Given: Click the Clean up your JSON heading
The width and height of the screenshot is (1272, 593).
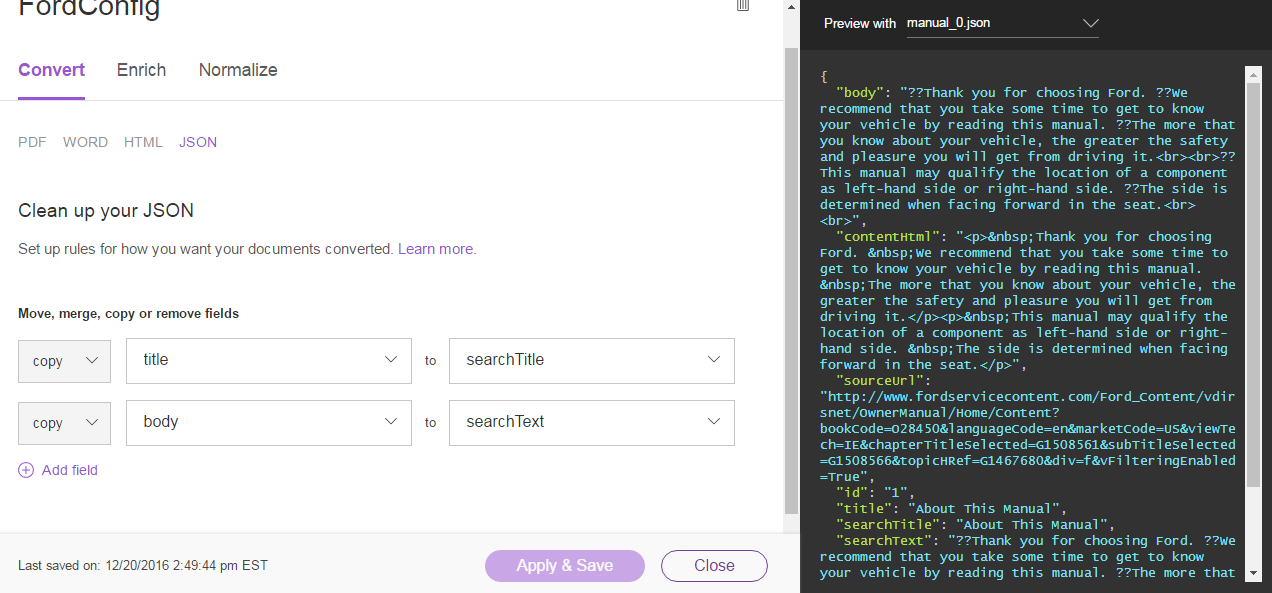Looking at the screenshot, I should coord(106,211).
